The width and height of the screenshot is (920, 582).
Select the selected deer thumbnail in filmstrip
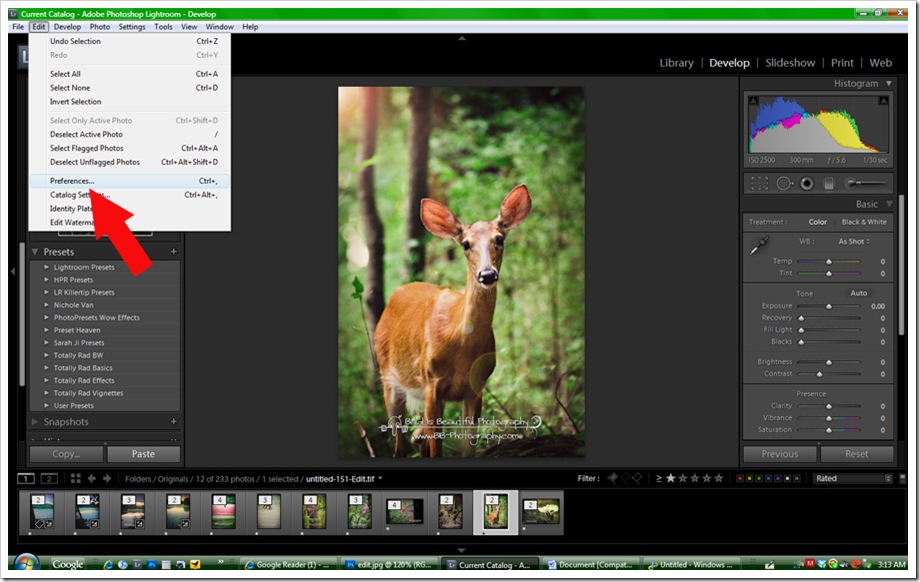(495, 512)
